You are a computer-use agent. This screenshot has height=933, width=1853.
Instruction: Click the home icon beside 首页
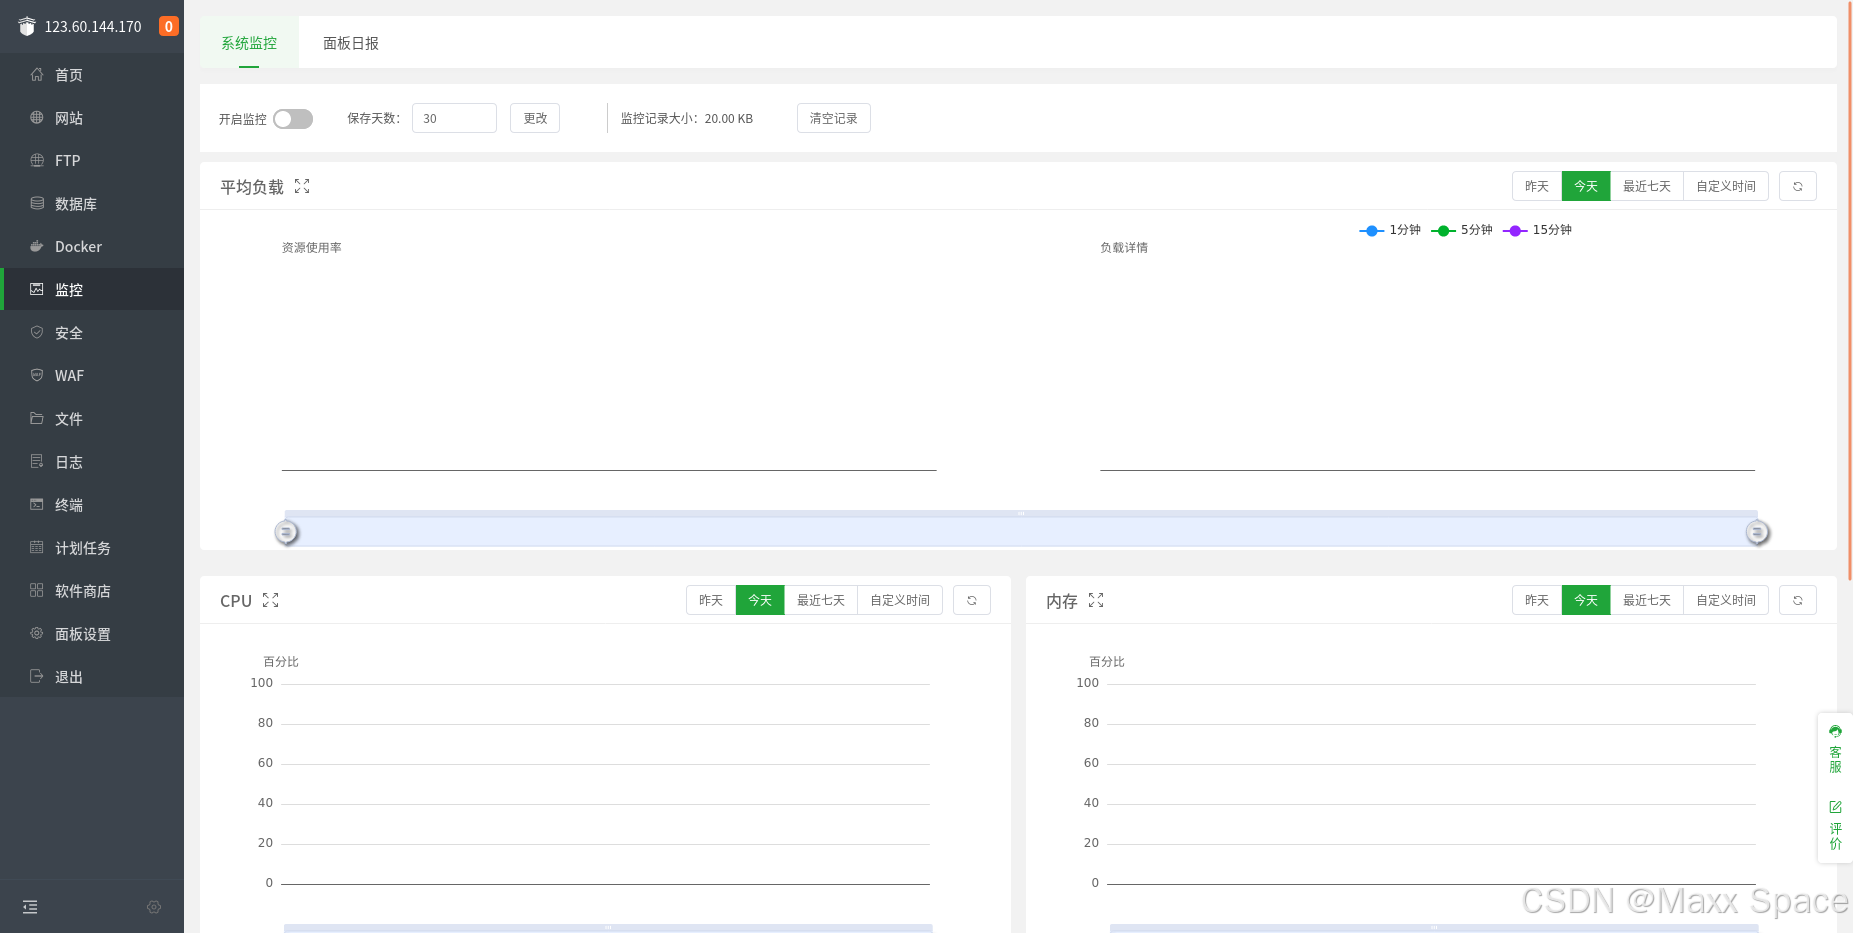[37, 75]
